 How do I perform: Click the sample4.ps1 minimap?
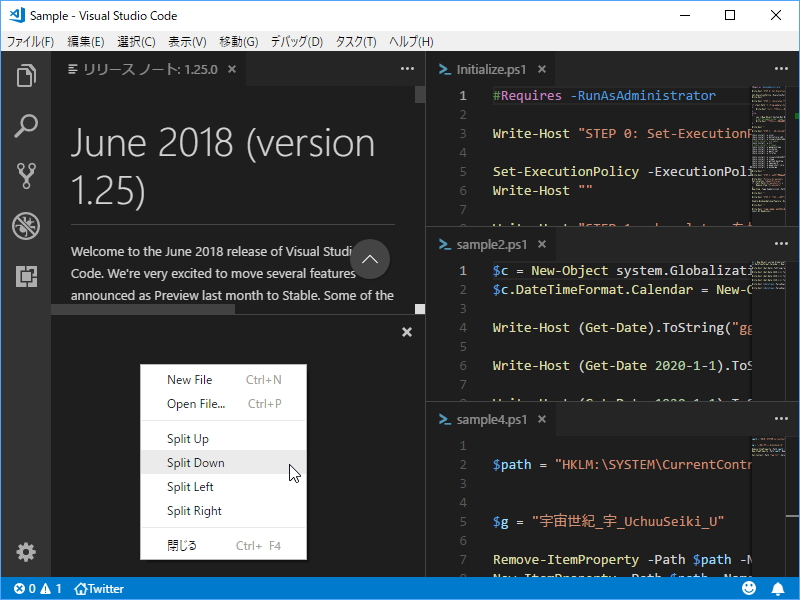[x=768, y=446]
